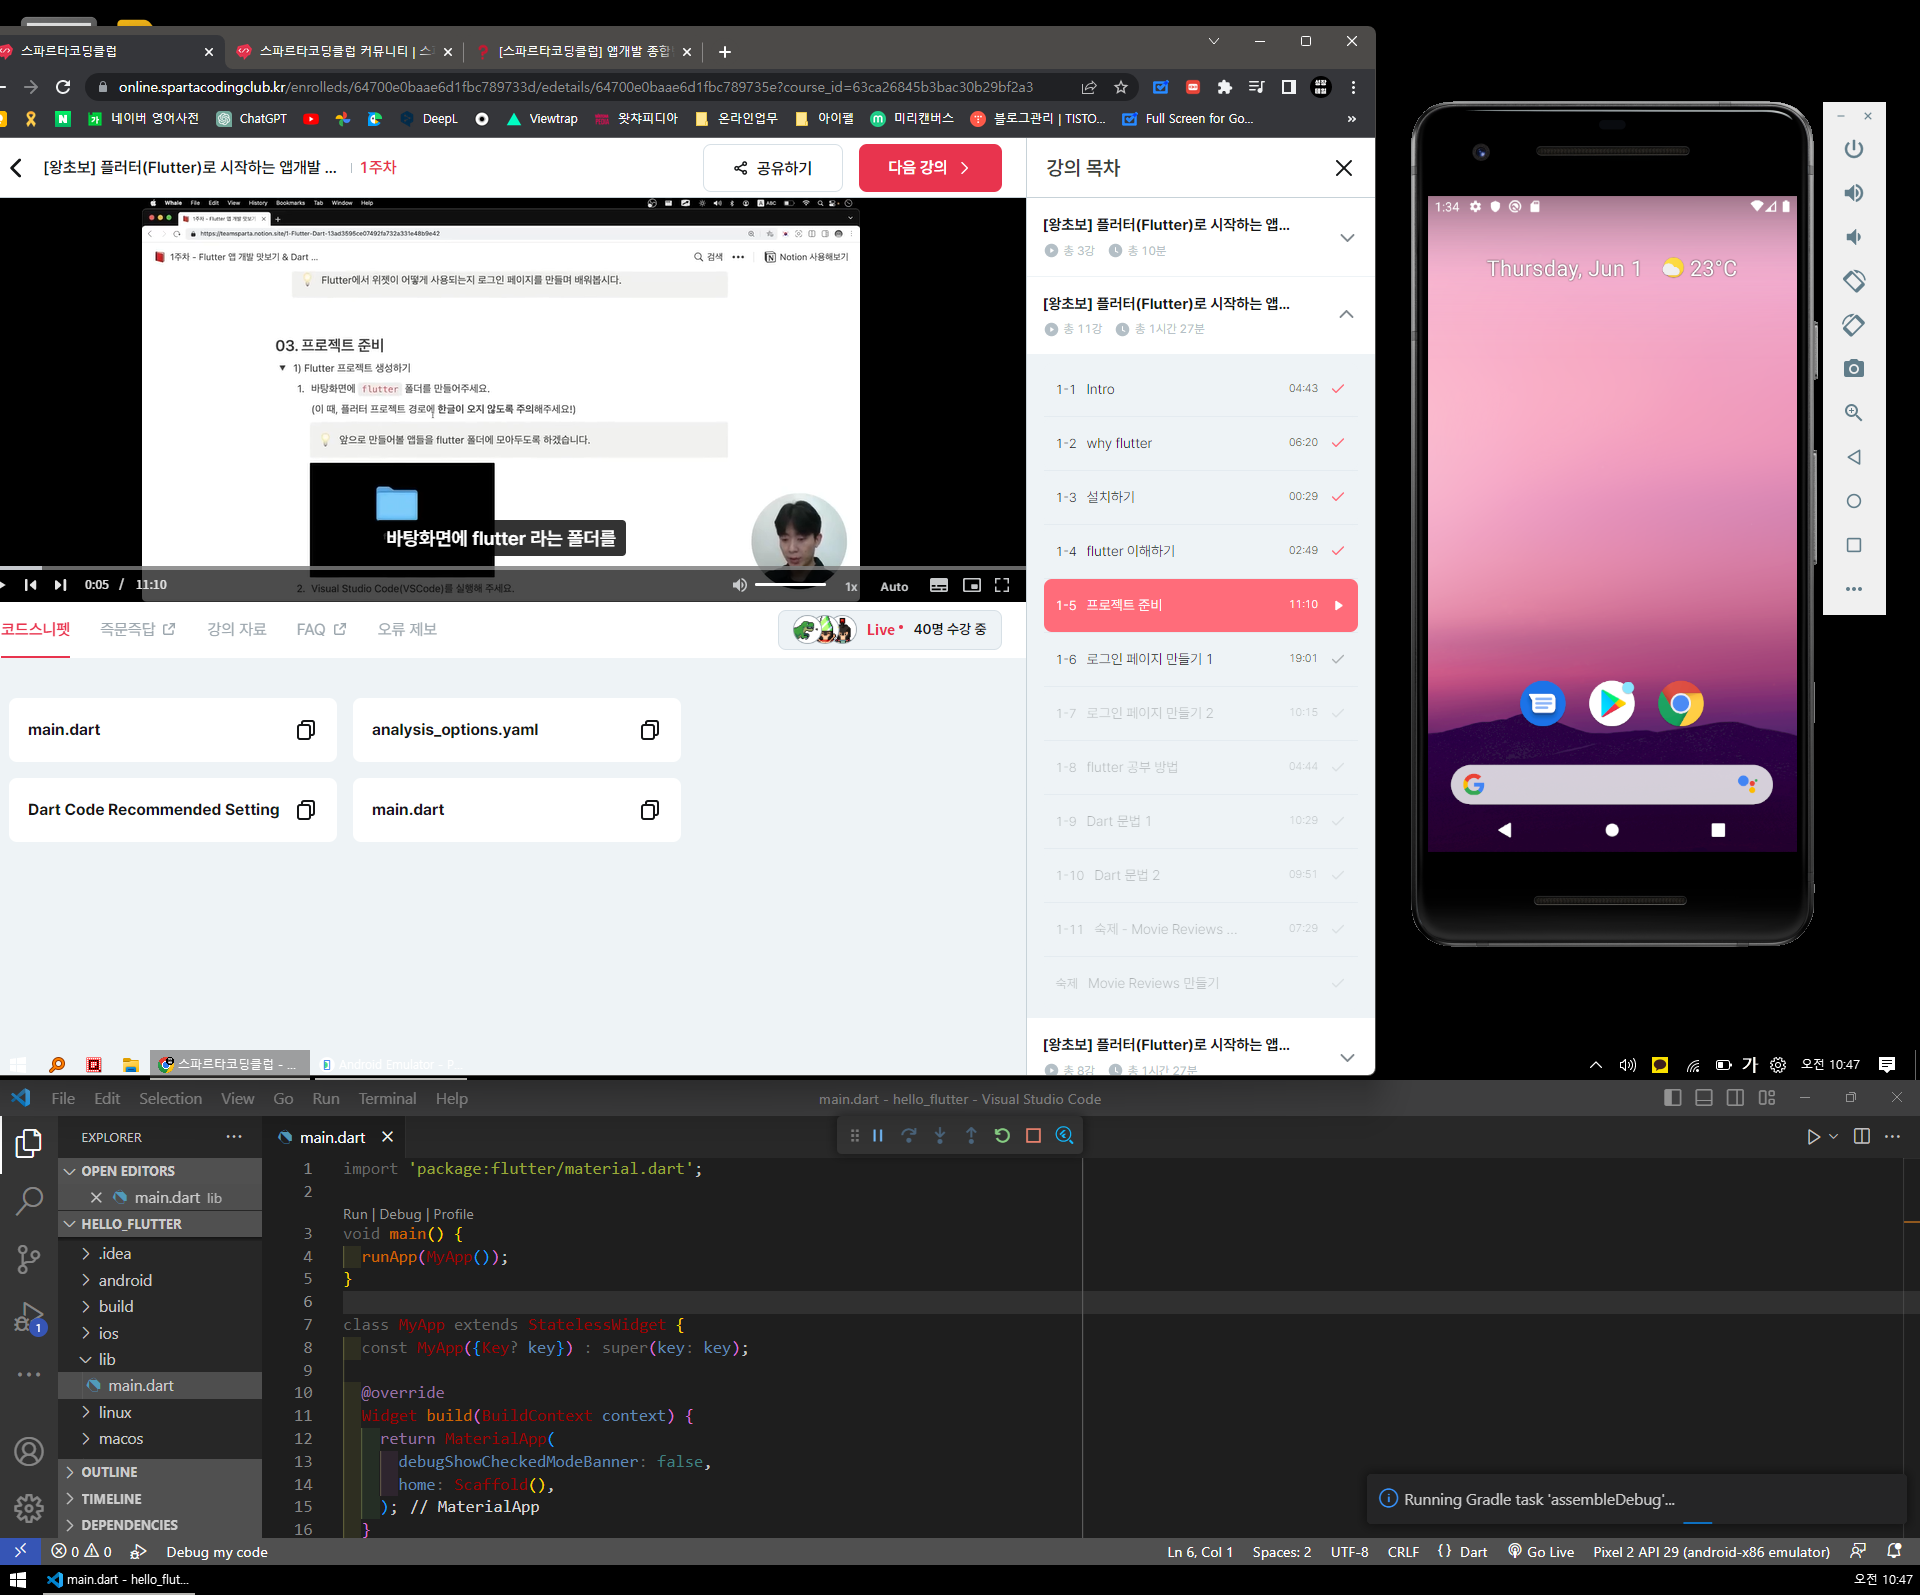This screenshot has height=1595, width=1920.
Task: Open the run button dropdown arrow
Action: click(1833, 1137)
